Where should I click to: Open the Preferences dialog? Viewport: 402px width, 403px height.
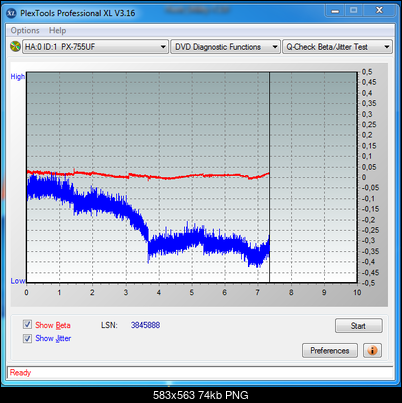pos(330,350)
